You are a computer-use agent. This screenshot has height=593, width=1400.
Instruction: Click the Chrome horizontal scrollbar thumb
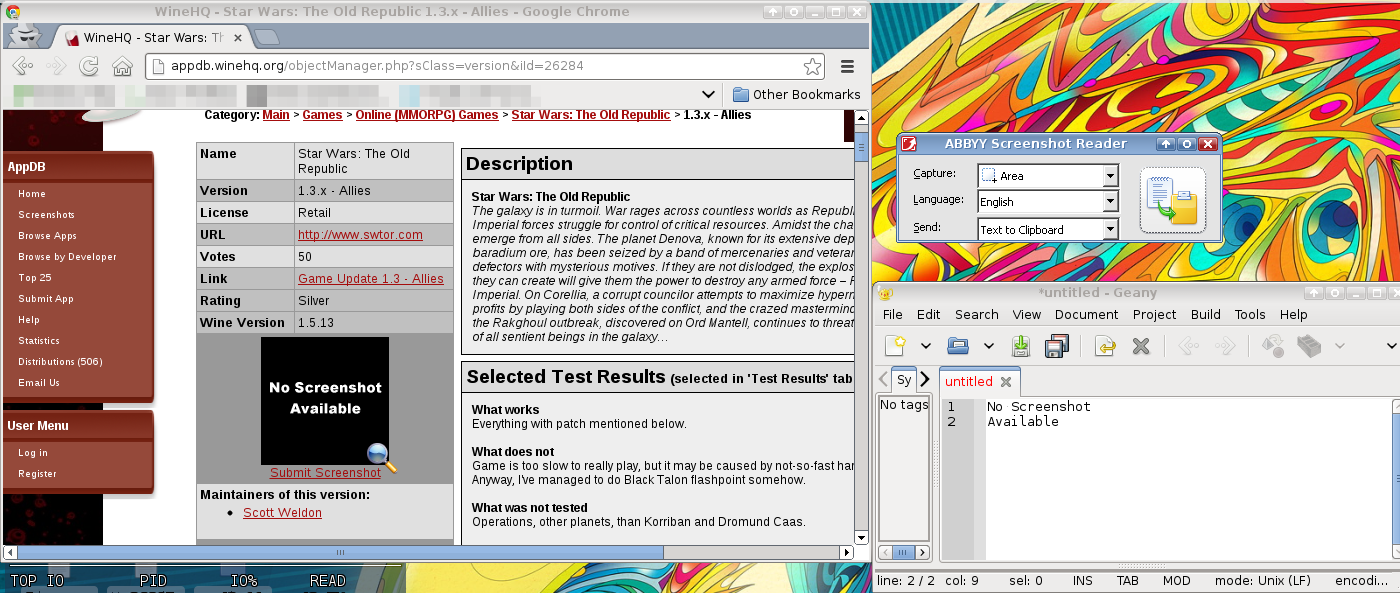click(x=340, y=552)
